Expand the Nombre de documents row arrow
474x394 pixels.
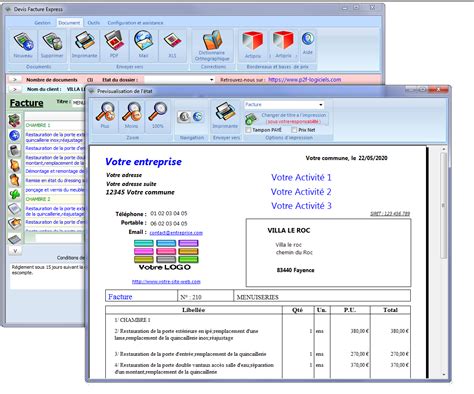[15, 80]
